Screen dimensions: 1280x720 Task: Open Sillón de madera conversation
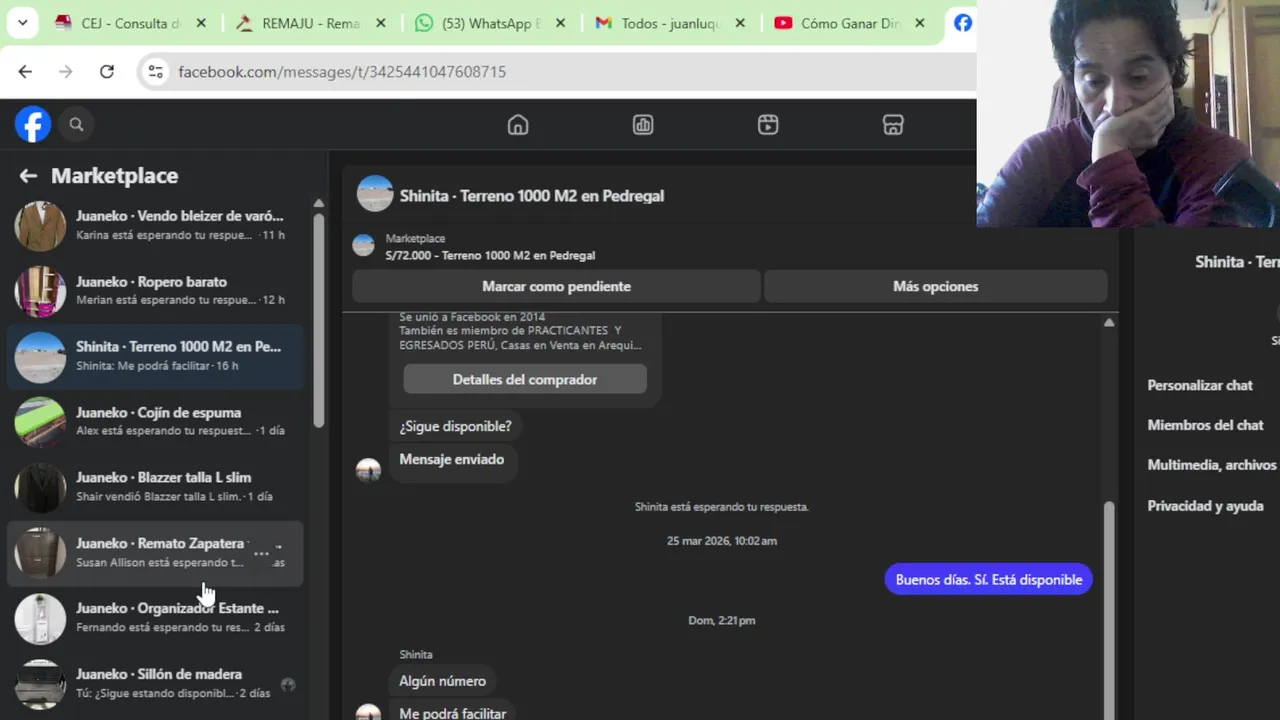(x=155, y=683)
